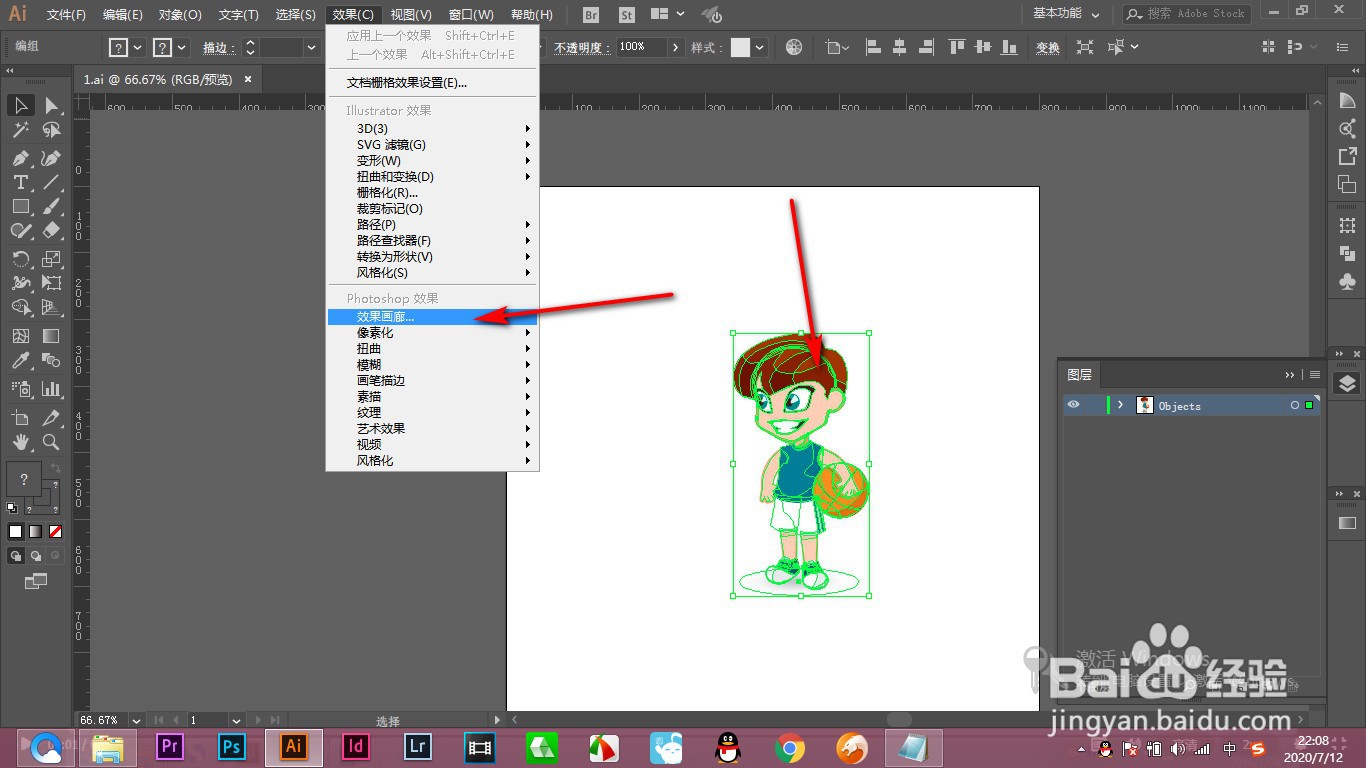Pick the Magic Wand tool

click(x=21, y=130)
